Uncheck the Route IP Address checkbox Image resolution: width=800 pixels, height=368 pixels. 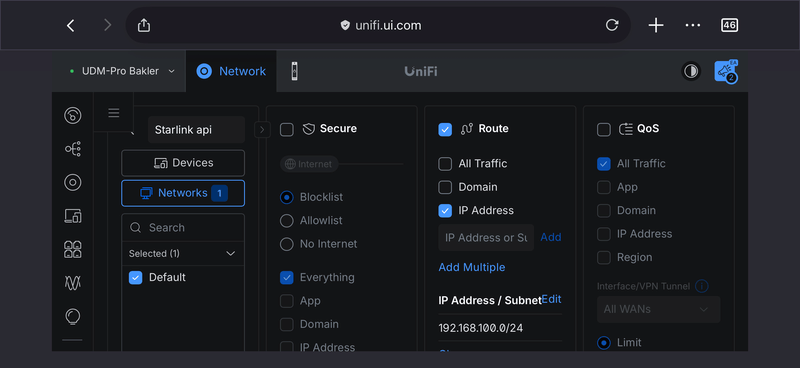pyautogui.click(x=445, y=210)
